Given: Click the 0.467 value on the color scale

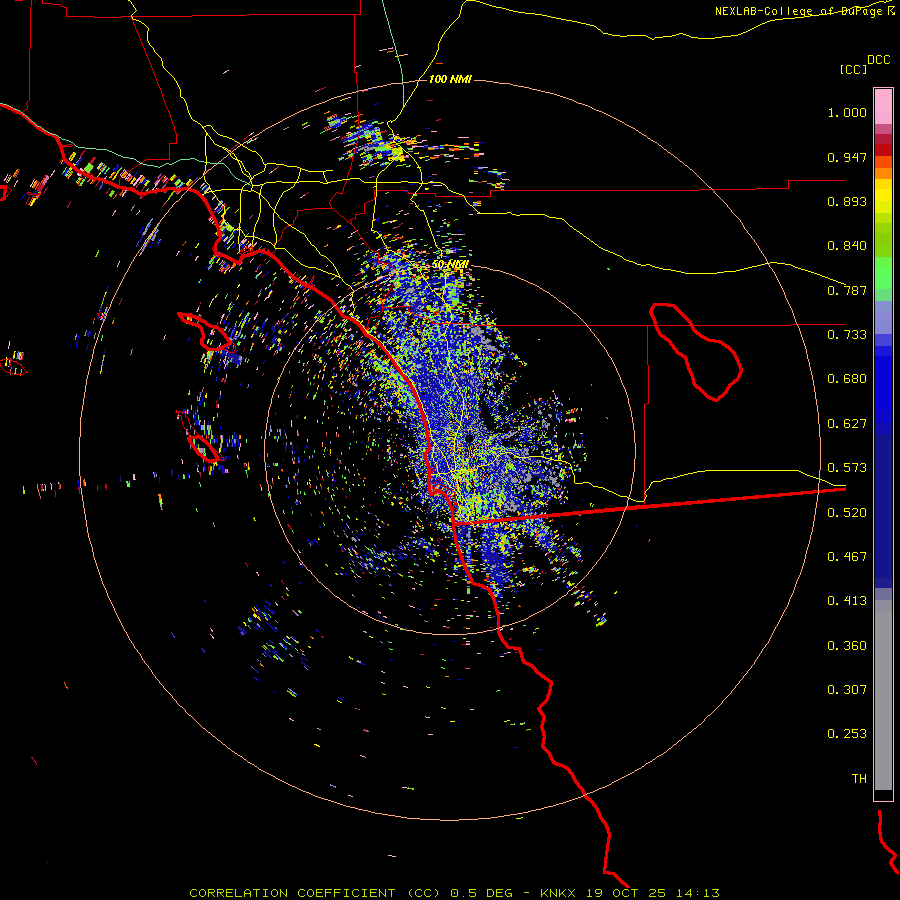Looking at the screenshot, I should pyautogui.click(x=847, y=557).
